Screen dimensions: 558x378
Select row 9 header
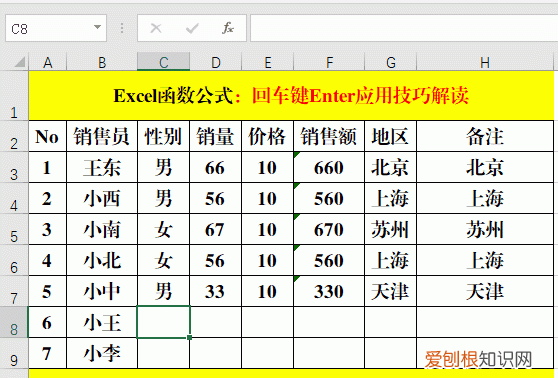14,353
